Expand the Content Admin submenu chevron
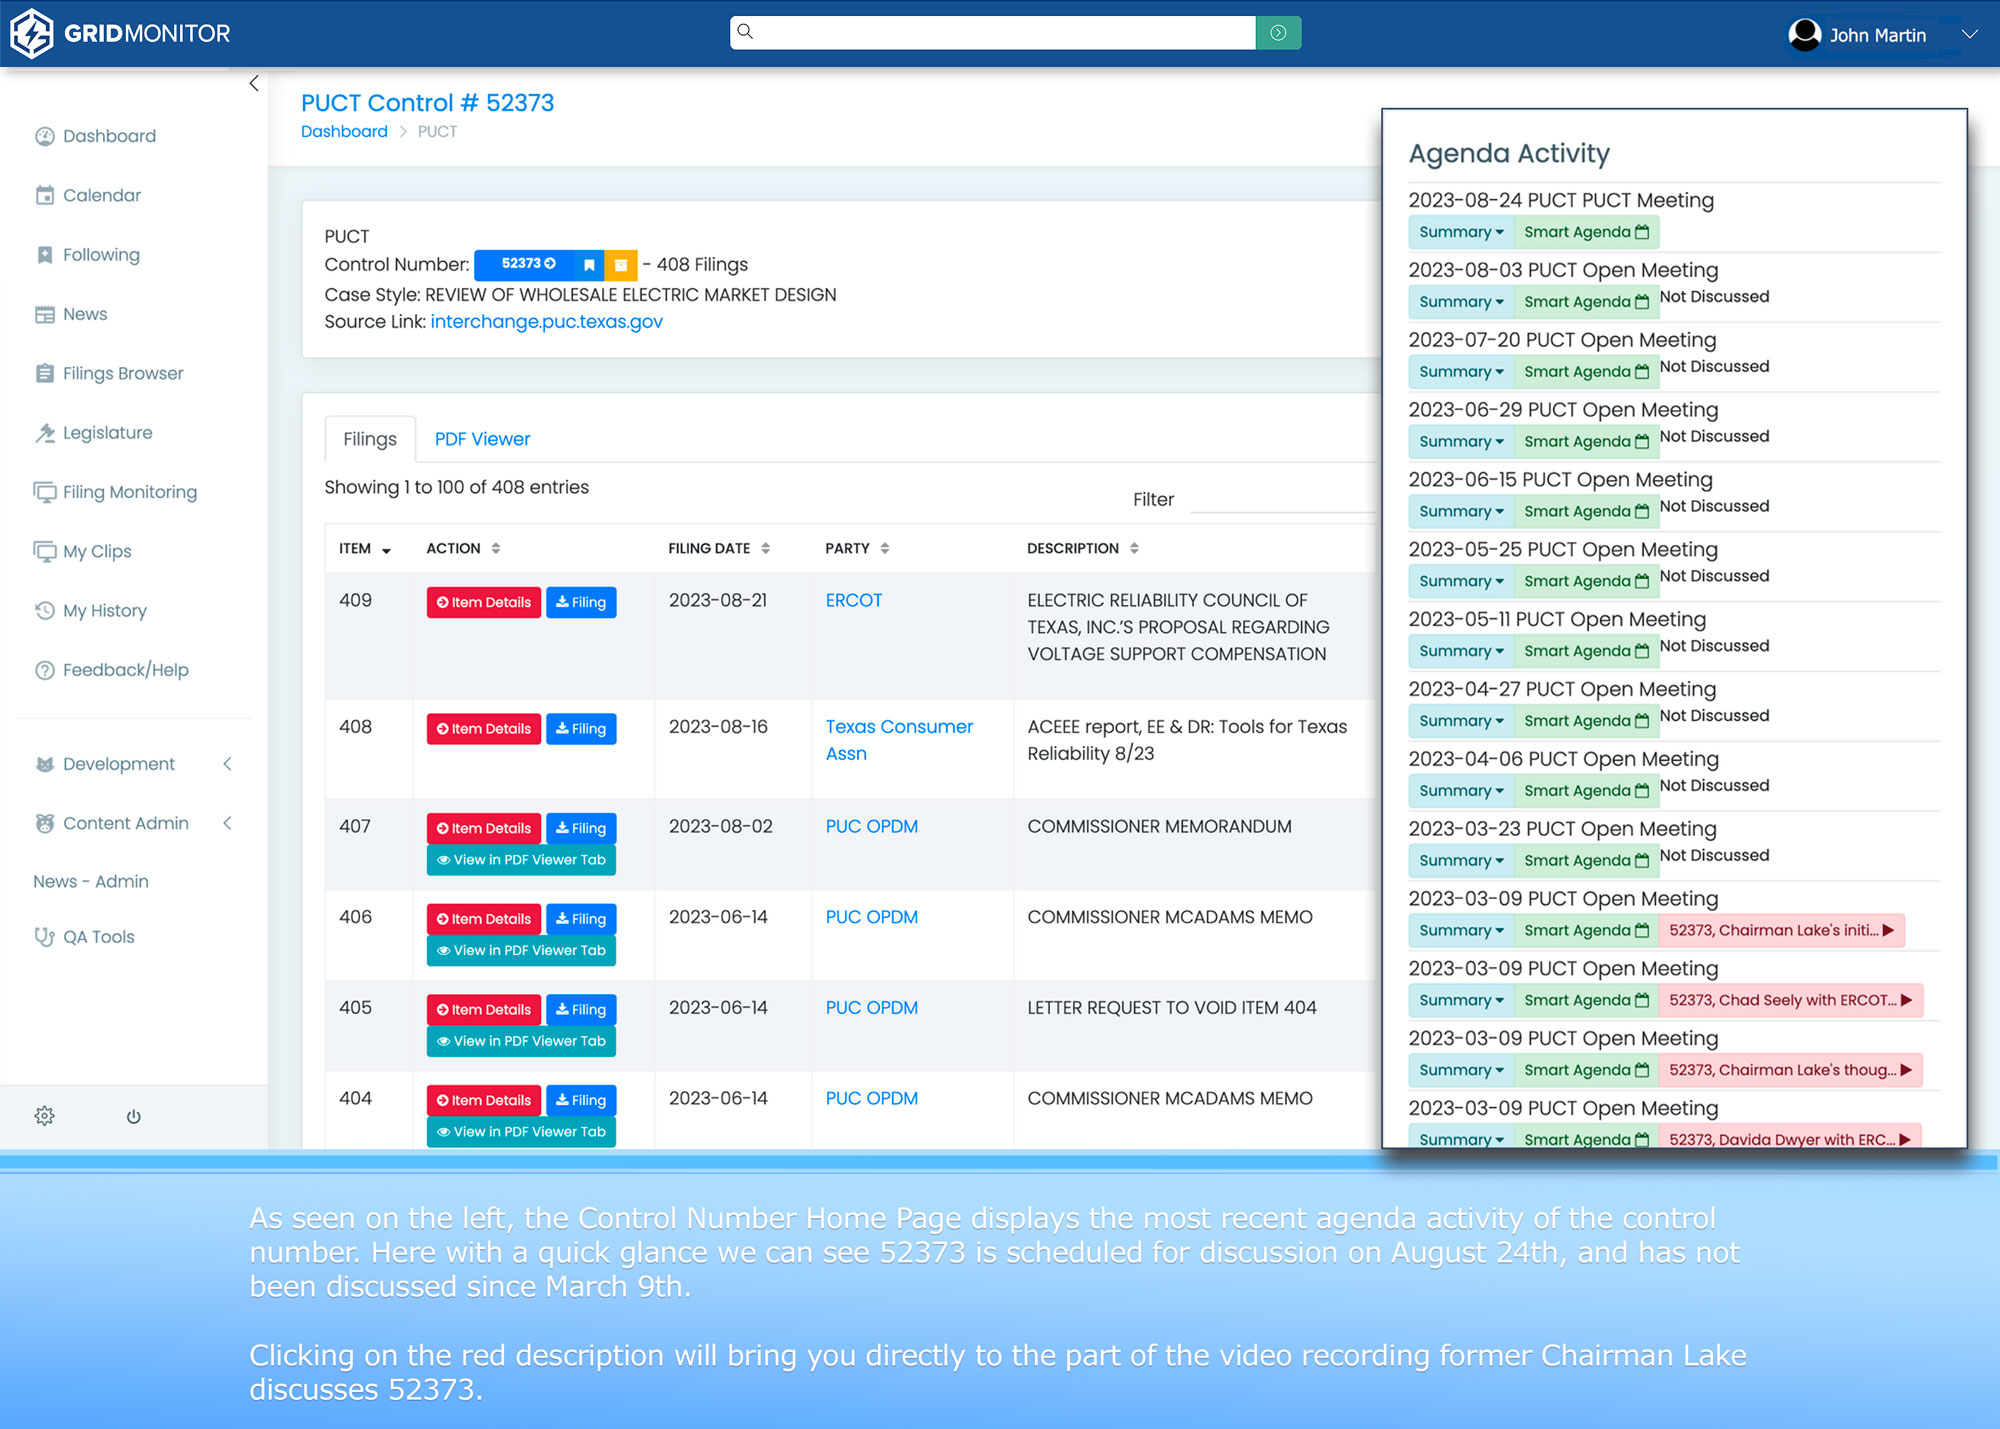Screen dimensions: 2000x1429 (x=228, y=823)
